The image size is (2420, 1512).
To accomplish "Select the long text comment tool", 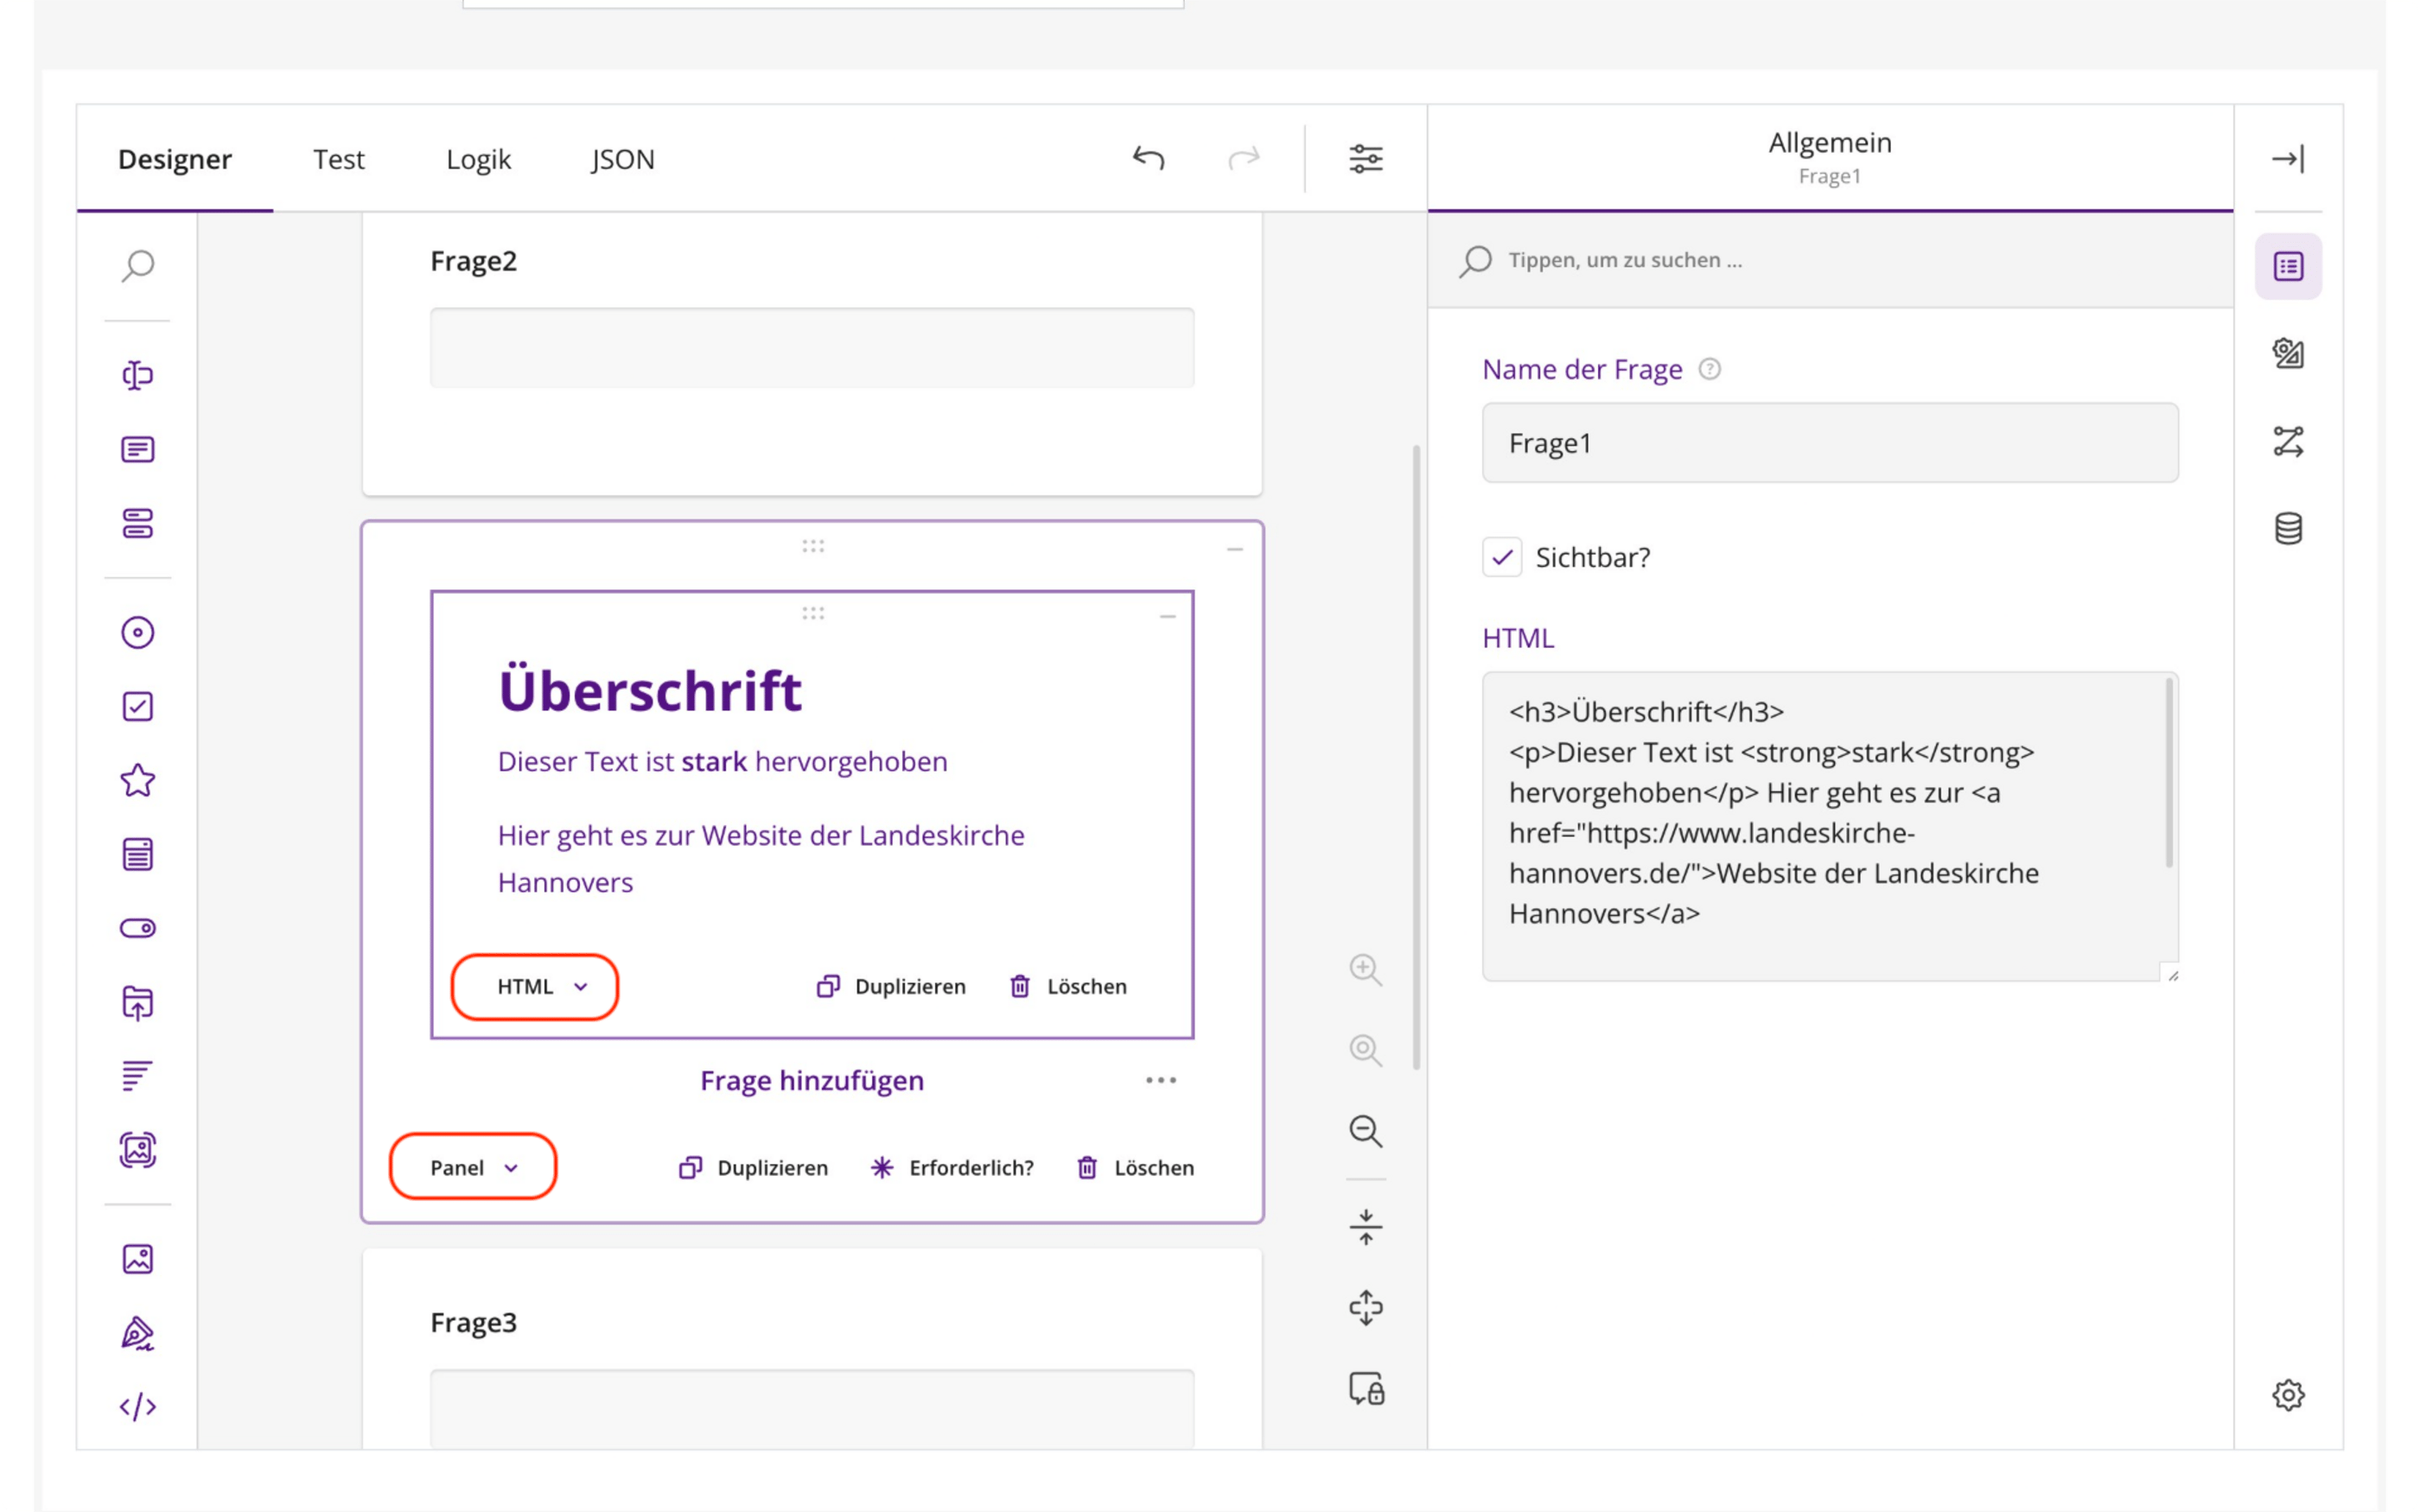I will click(138, 449).
